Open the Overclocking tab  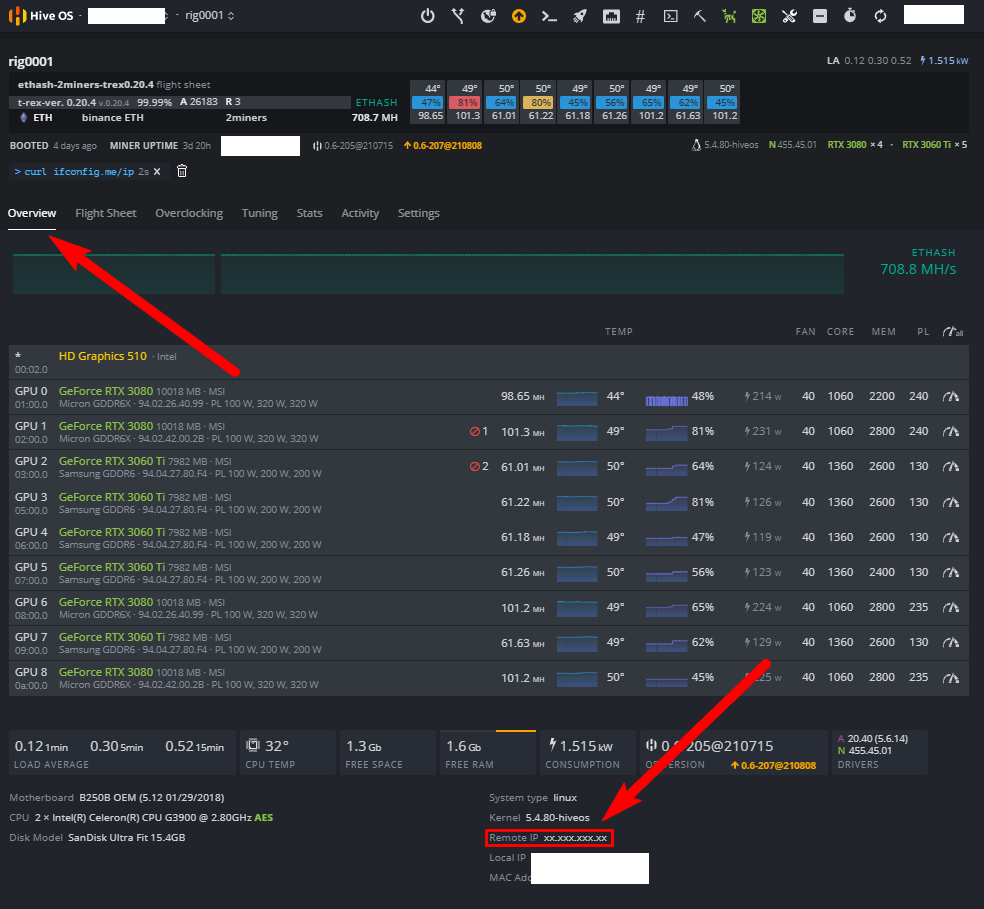[189, 213]
